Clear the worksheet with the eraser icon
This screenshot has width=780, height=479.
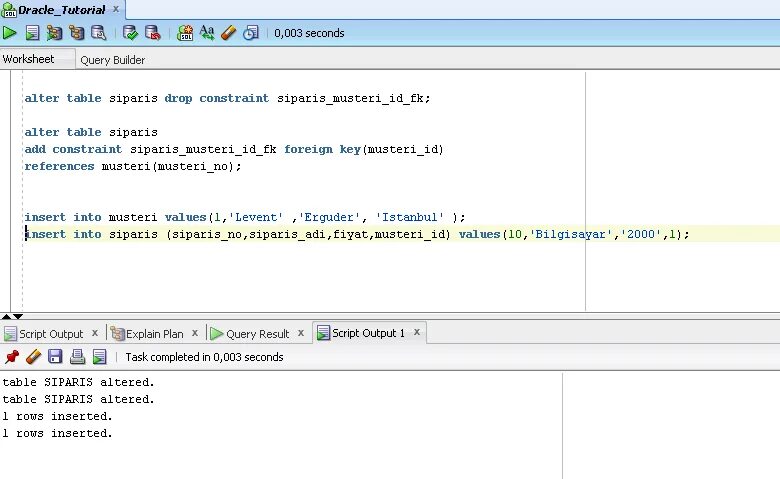228,33
